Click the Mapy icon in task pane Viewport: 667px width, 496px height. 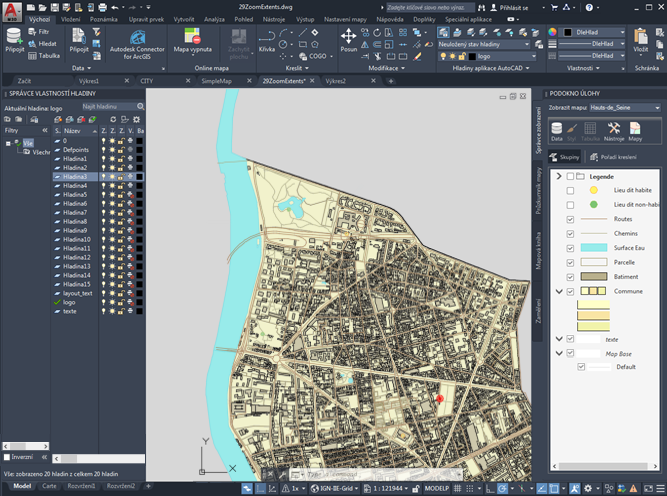[x=634, y=129]
